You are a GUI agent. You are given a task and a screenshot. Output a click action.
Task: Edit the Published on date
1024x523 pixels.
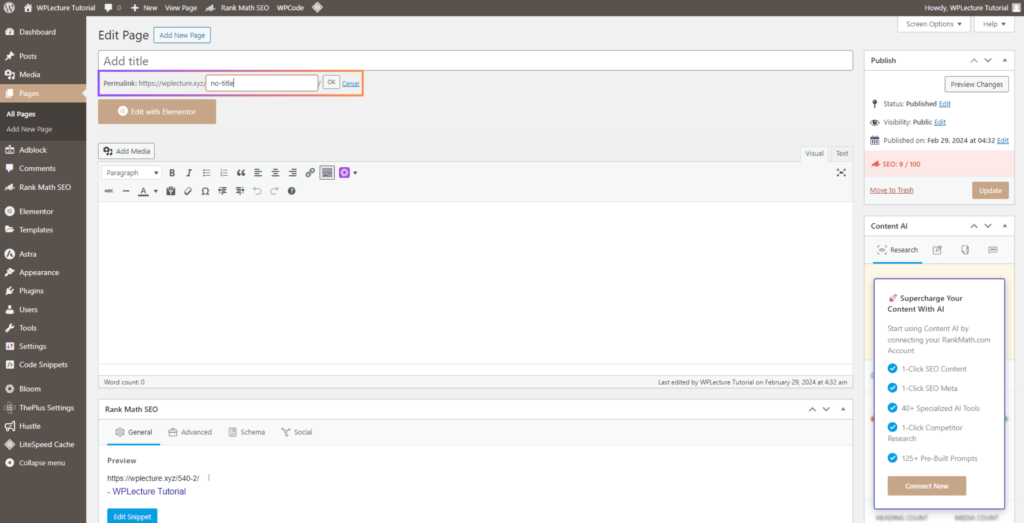tap(1003, 140)
